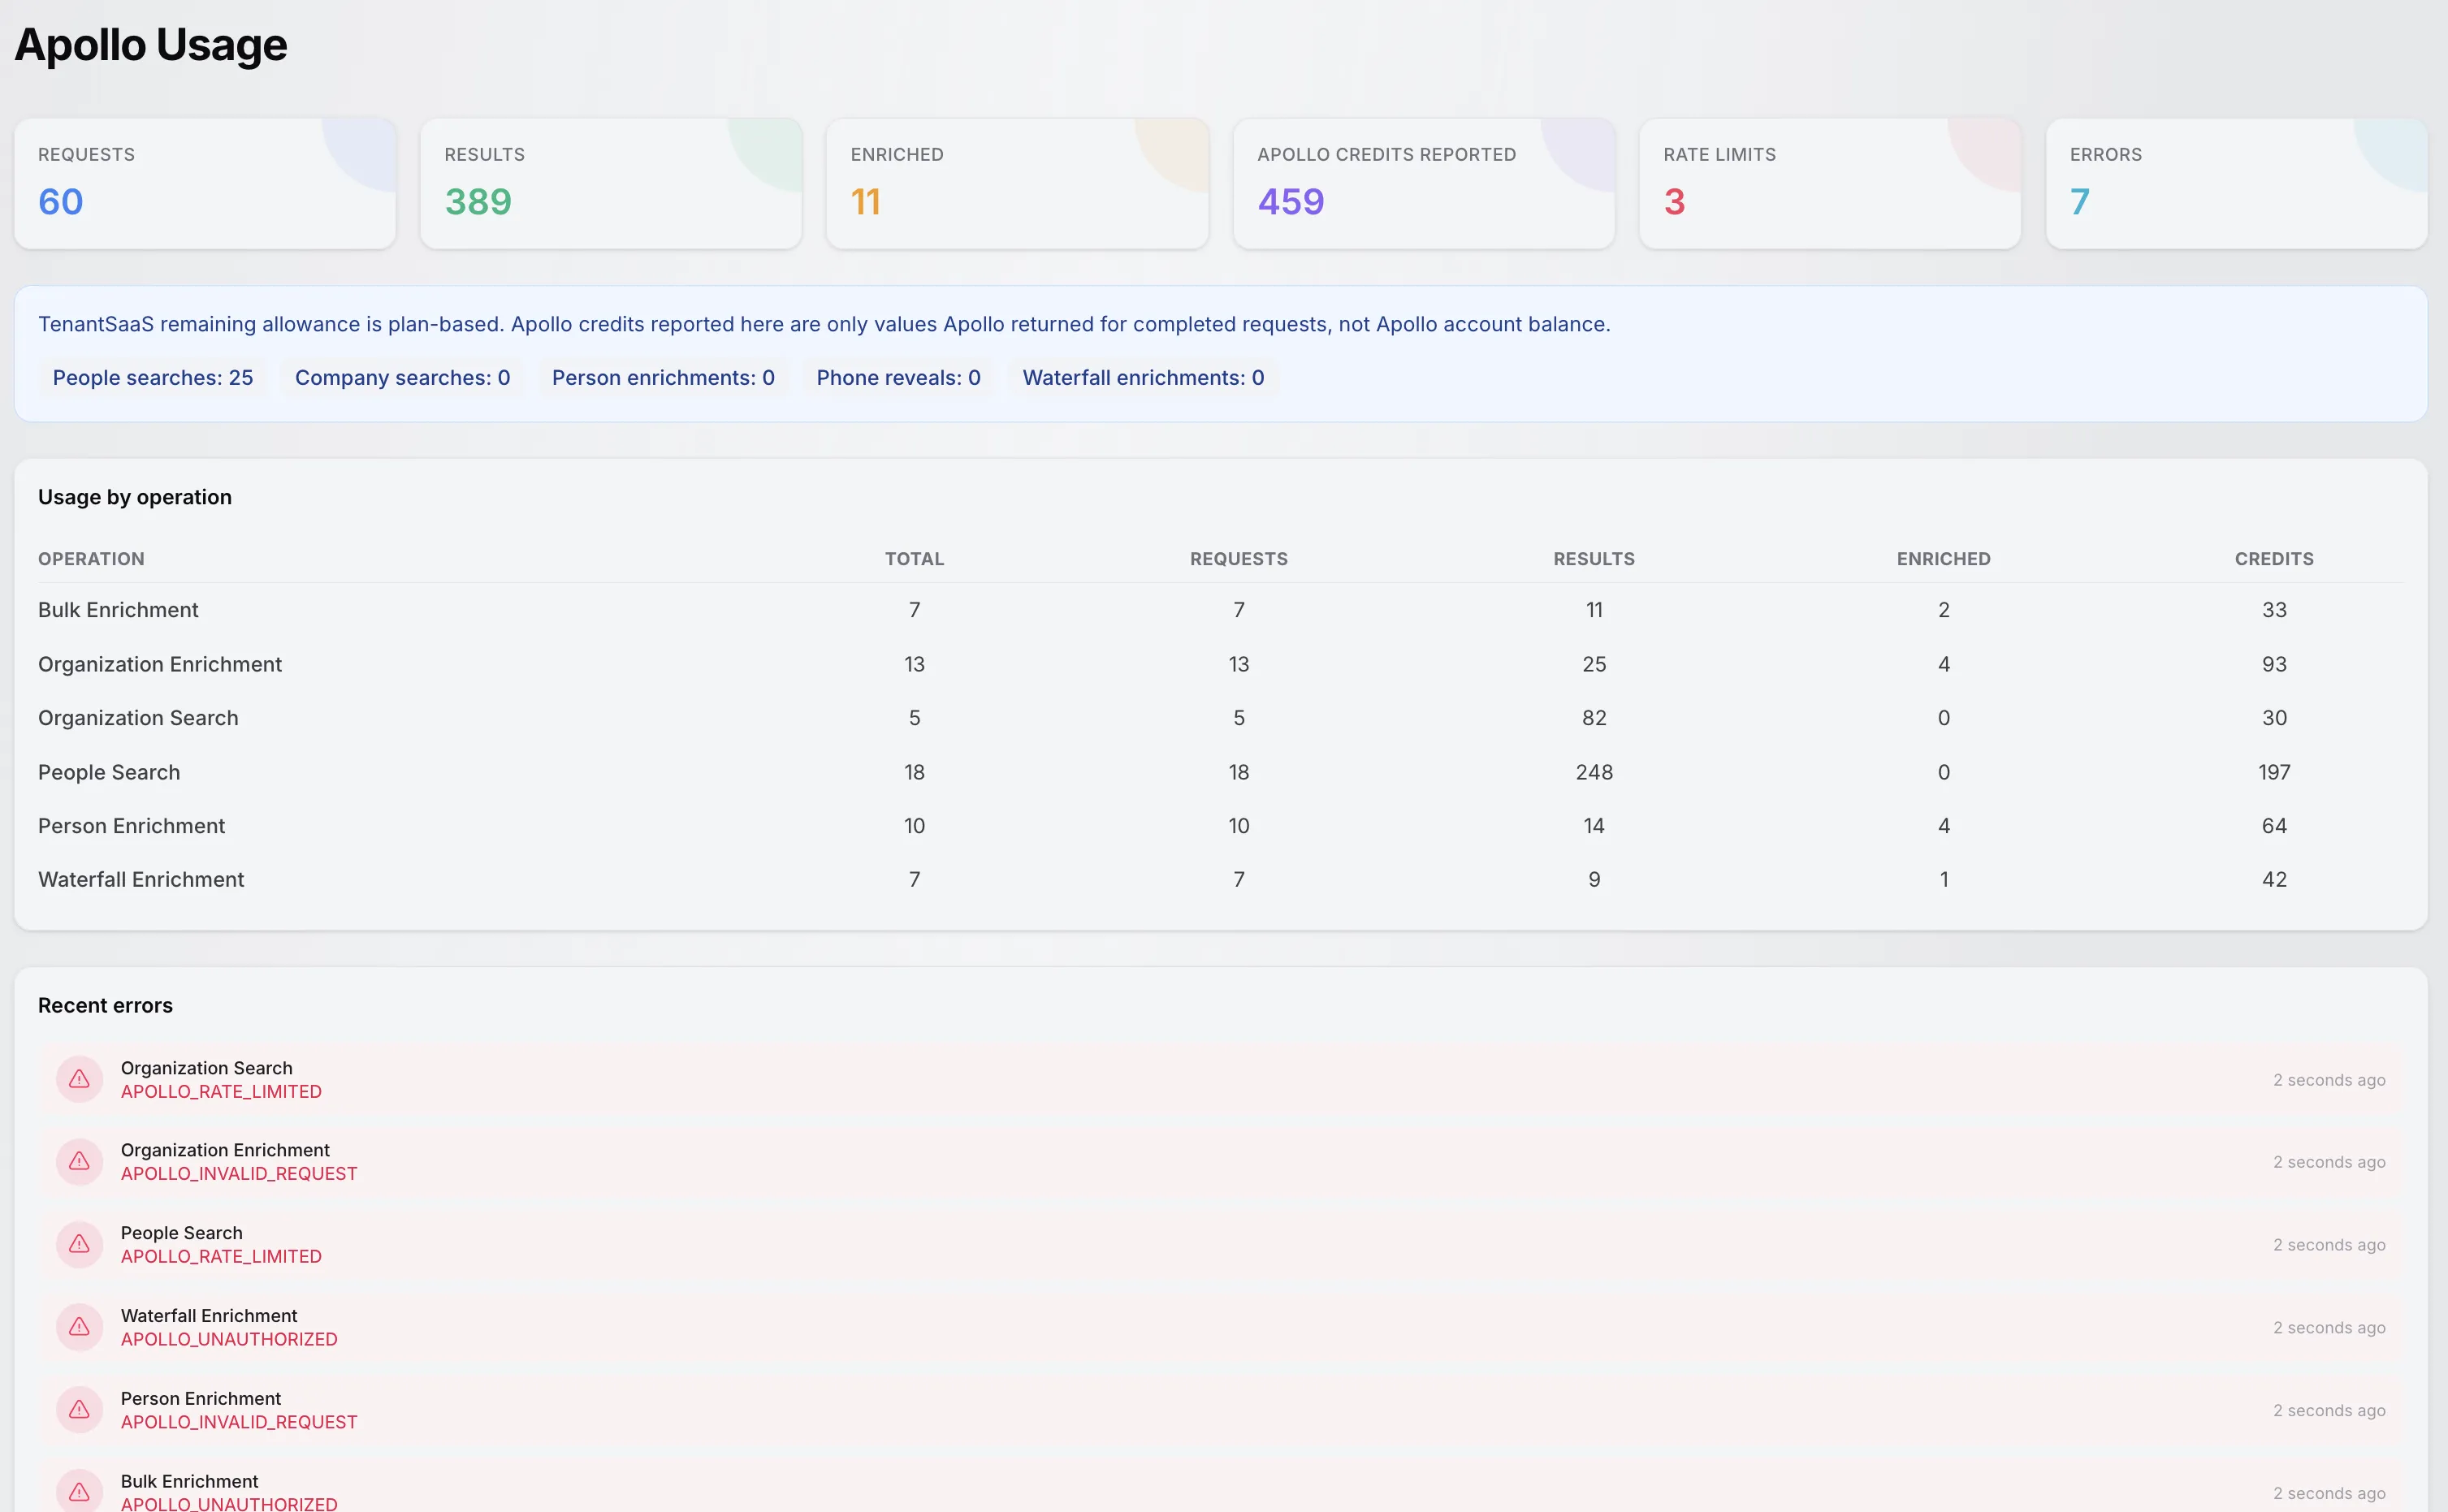Click the RESULTS column header in table
Screen dimensions: 2448x1512
[x=1594, y=559]
